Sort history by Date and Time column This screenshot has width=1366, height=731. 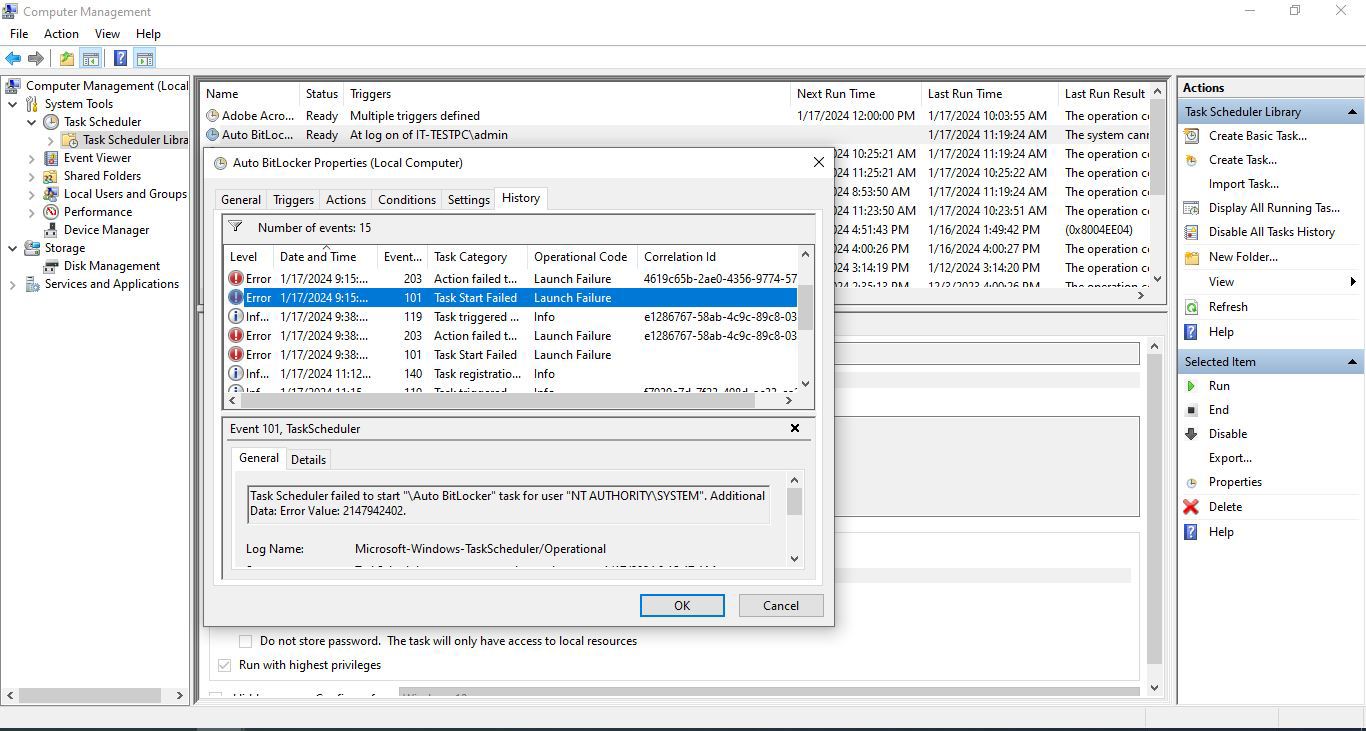(x=324, y=257)
